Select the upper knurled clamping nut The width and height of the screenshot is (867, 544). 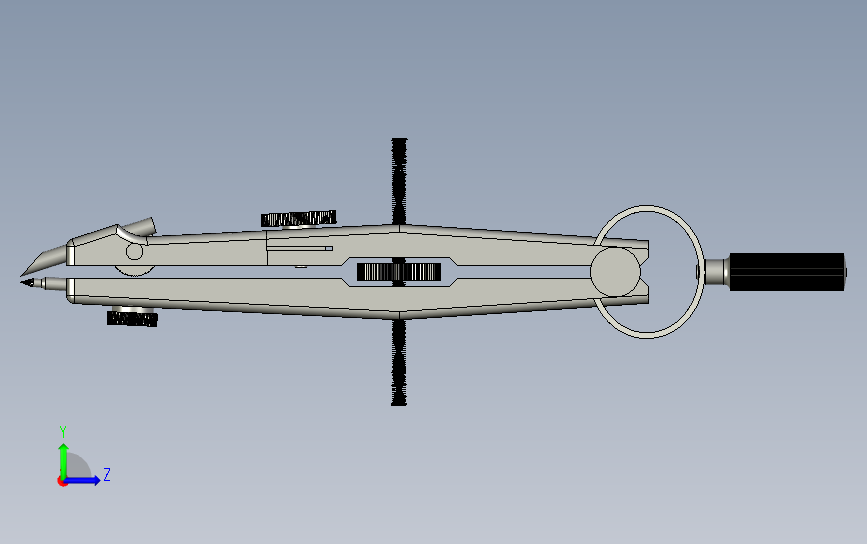(x=299, y=219)
